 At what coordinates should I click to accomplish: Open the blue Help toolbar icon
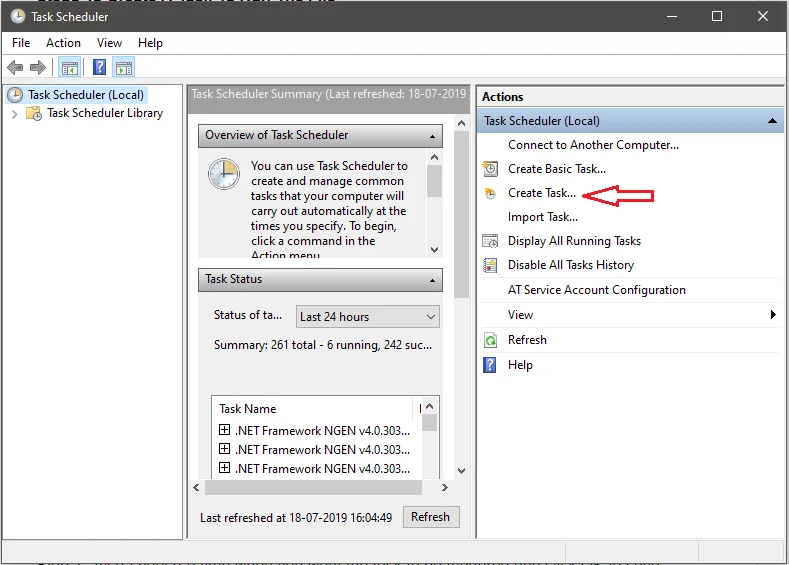[x=99, y=68]
